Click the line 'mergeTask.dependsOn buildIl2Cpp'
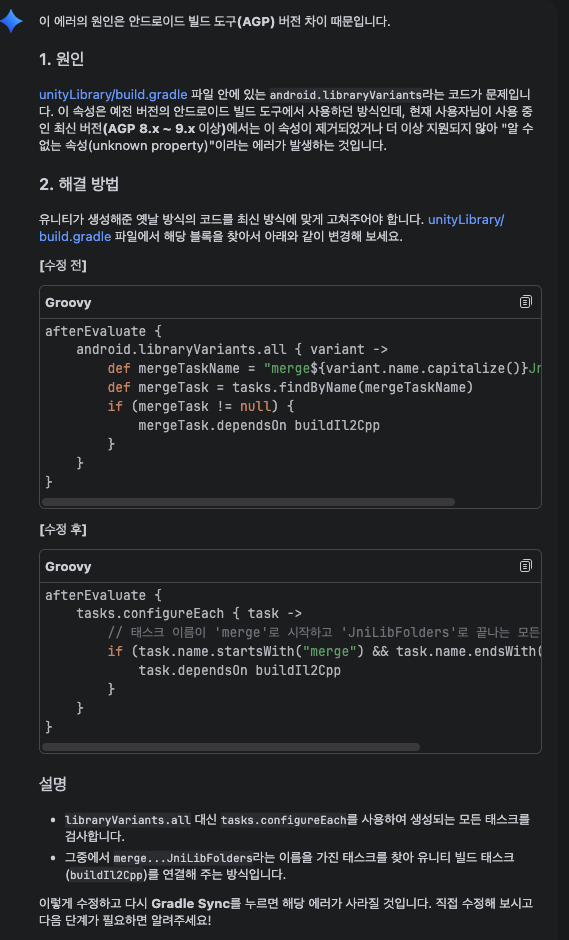 point(259,425)
